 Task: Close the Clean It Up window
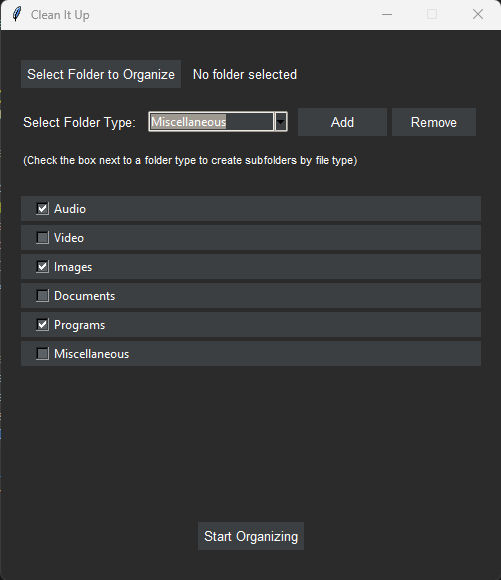click(478, 14)
